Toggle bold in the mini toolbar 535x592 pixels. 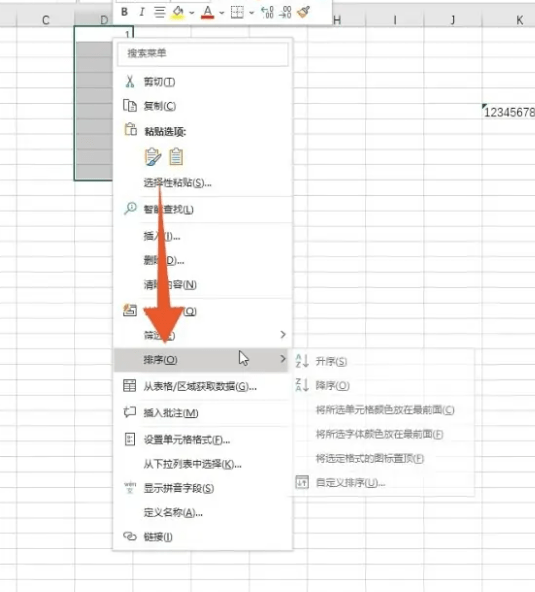pyautogui.click(x=124, y=12)
